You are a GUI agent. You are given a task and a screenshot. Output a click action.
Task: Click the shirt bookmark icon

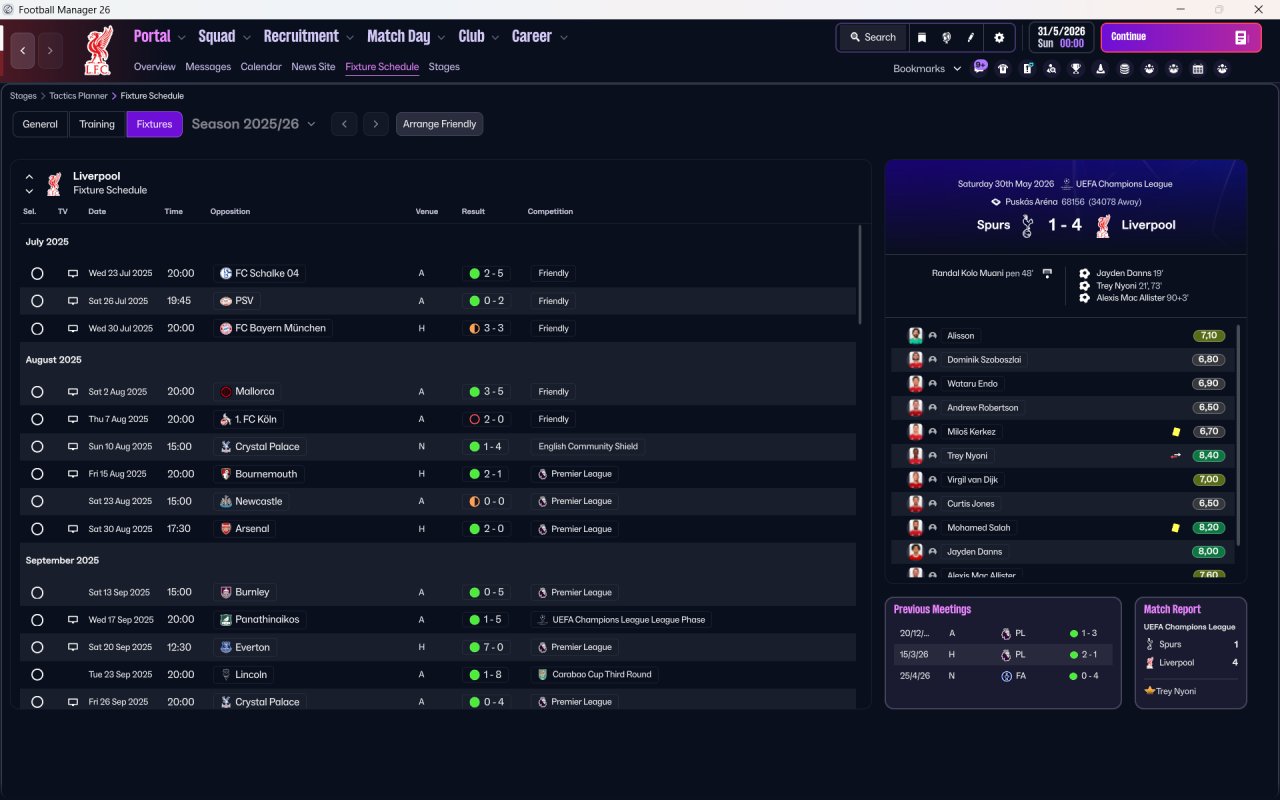point(1003,69)
